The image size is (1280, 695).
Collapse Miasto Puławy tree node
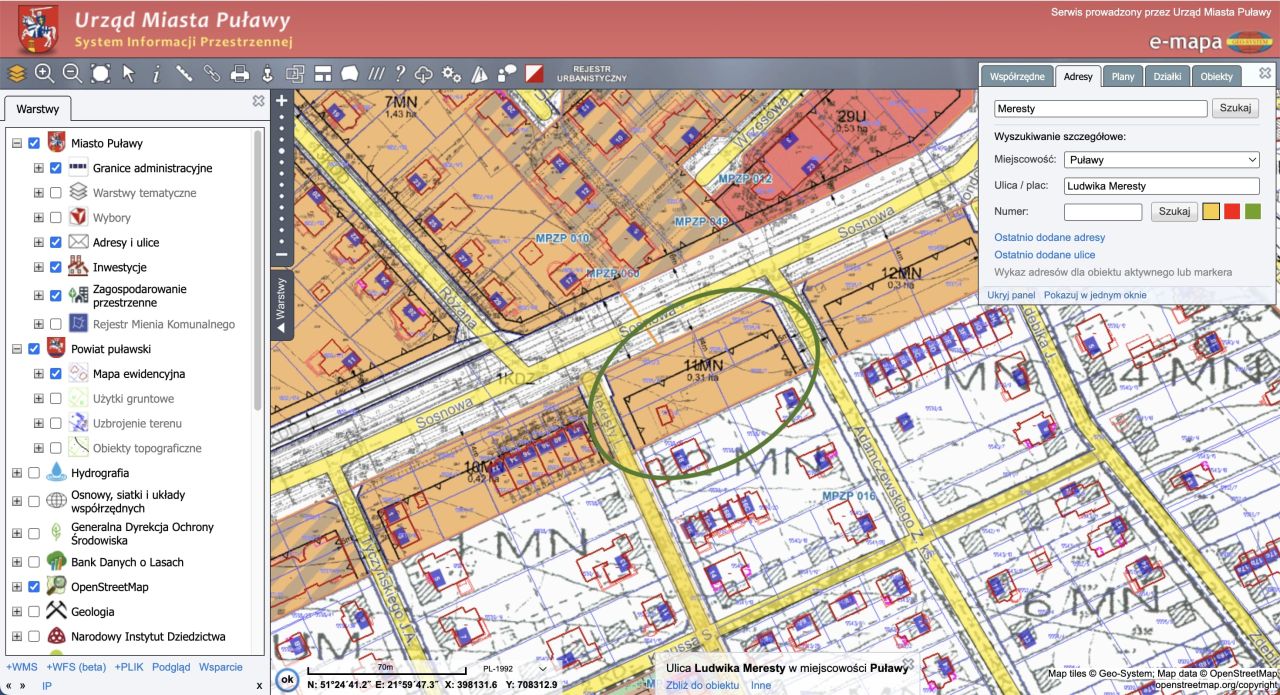click(17, 143)
